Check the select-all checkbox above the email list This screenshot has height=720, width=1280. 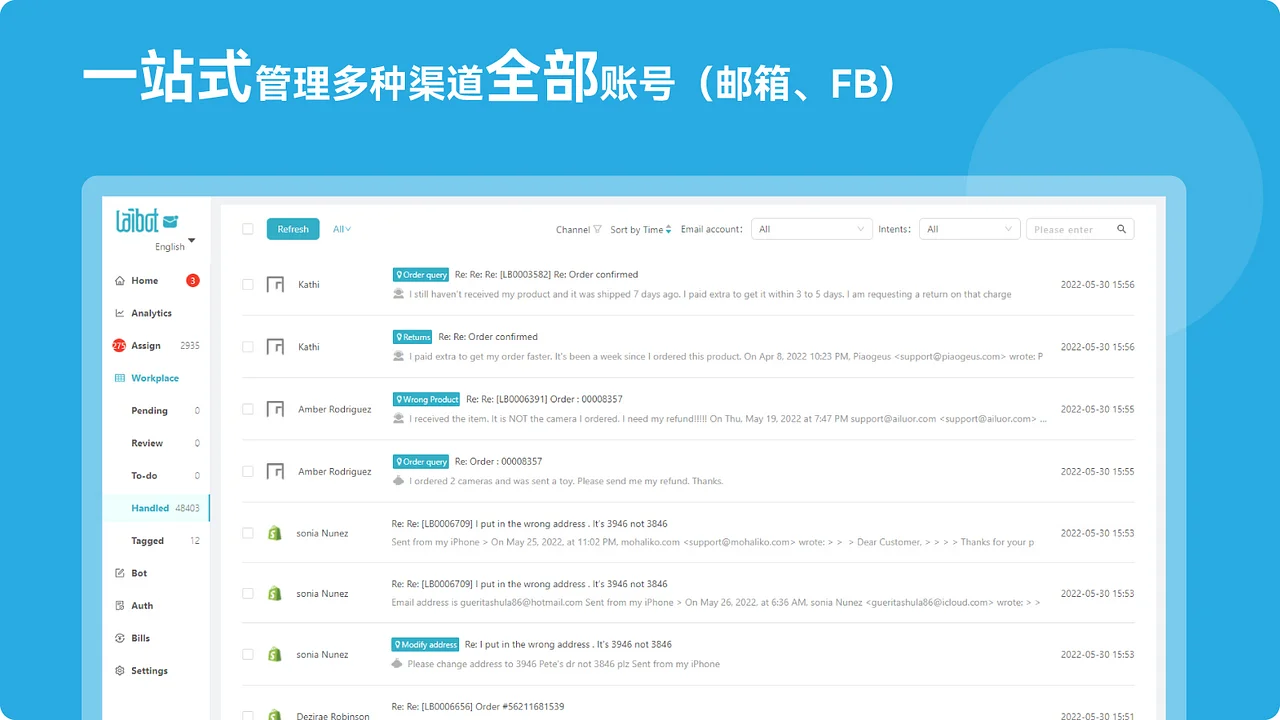coord(247,228)
